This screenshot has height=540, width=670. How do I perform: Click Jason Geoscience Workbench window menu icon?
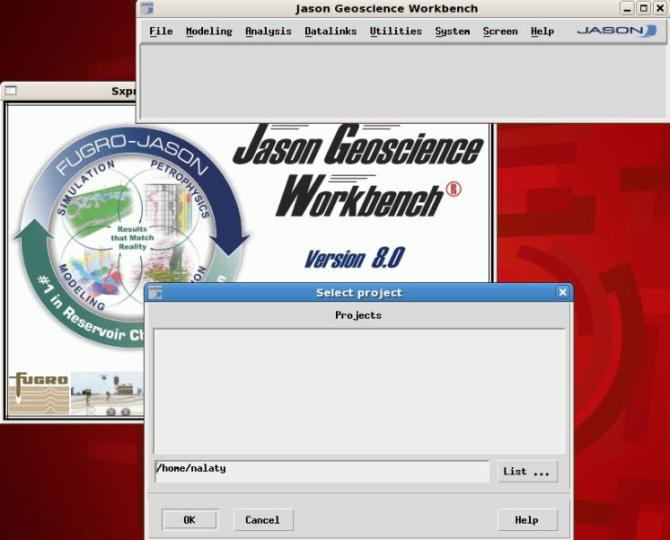tap(147, 8)
